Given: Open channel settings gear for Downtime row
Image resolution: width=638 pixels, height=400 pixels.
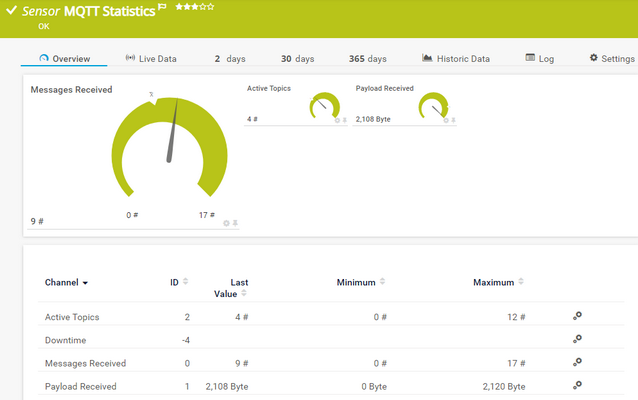Looking at the screenshot, I should [577, 339].
